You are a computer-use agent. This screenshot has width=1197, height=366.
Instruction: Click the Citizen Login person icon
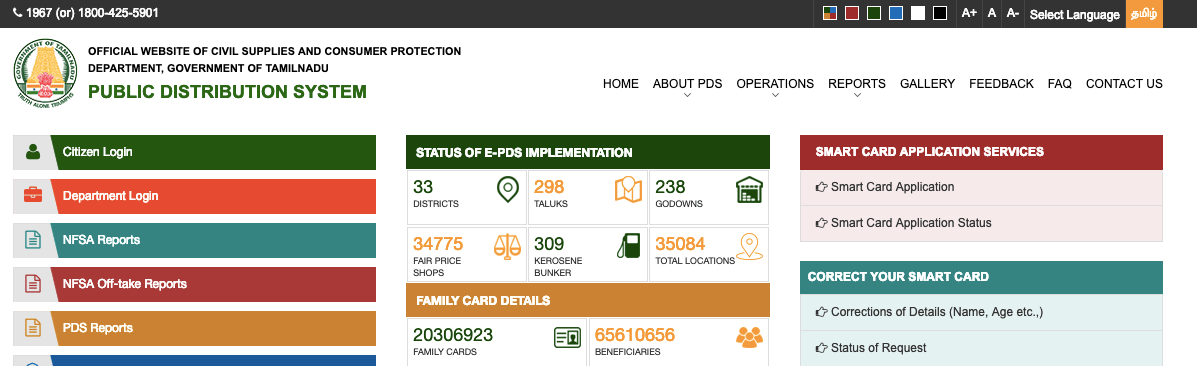pos(32,152)
